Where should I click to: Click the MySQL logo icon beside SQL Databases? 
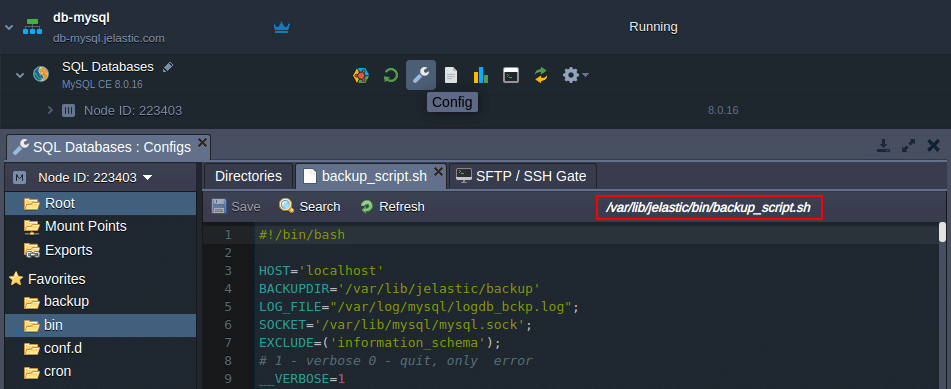click(41, 75)
